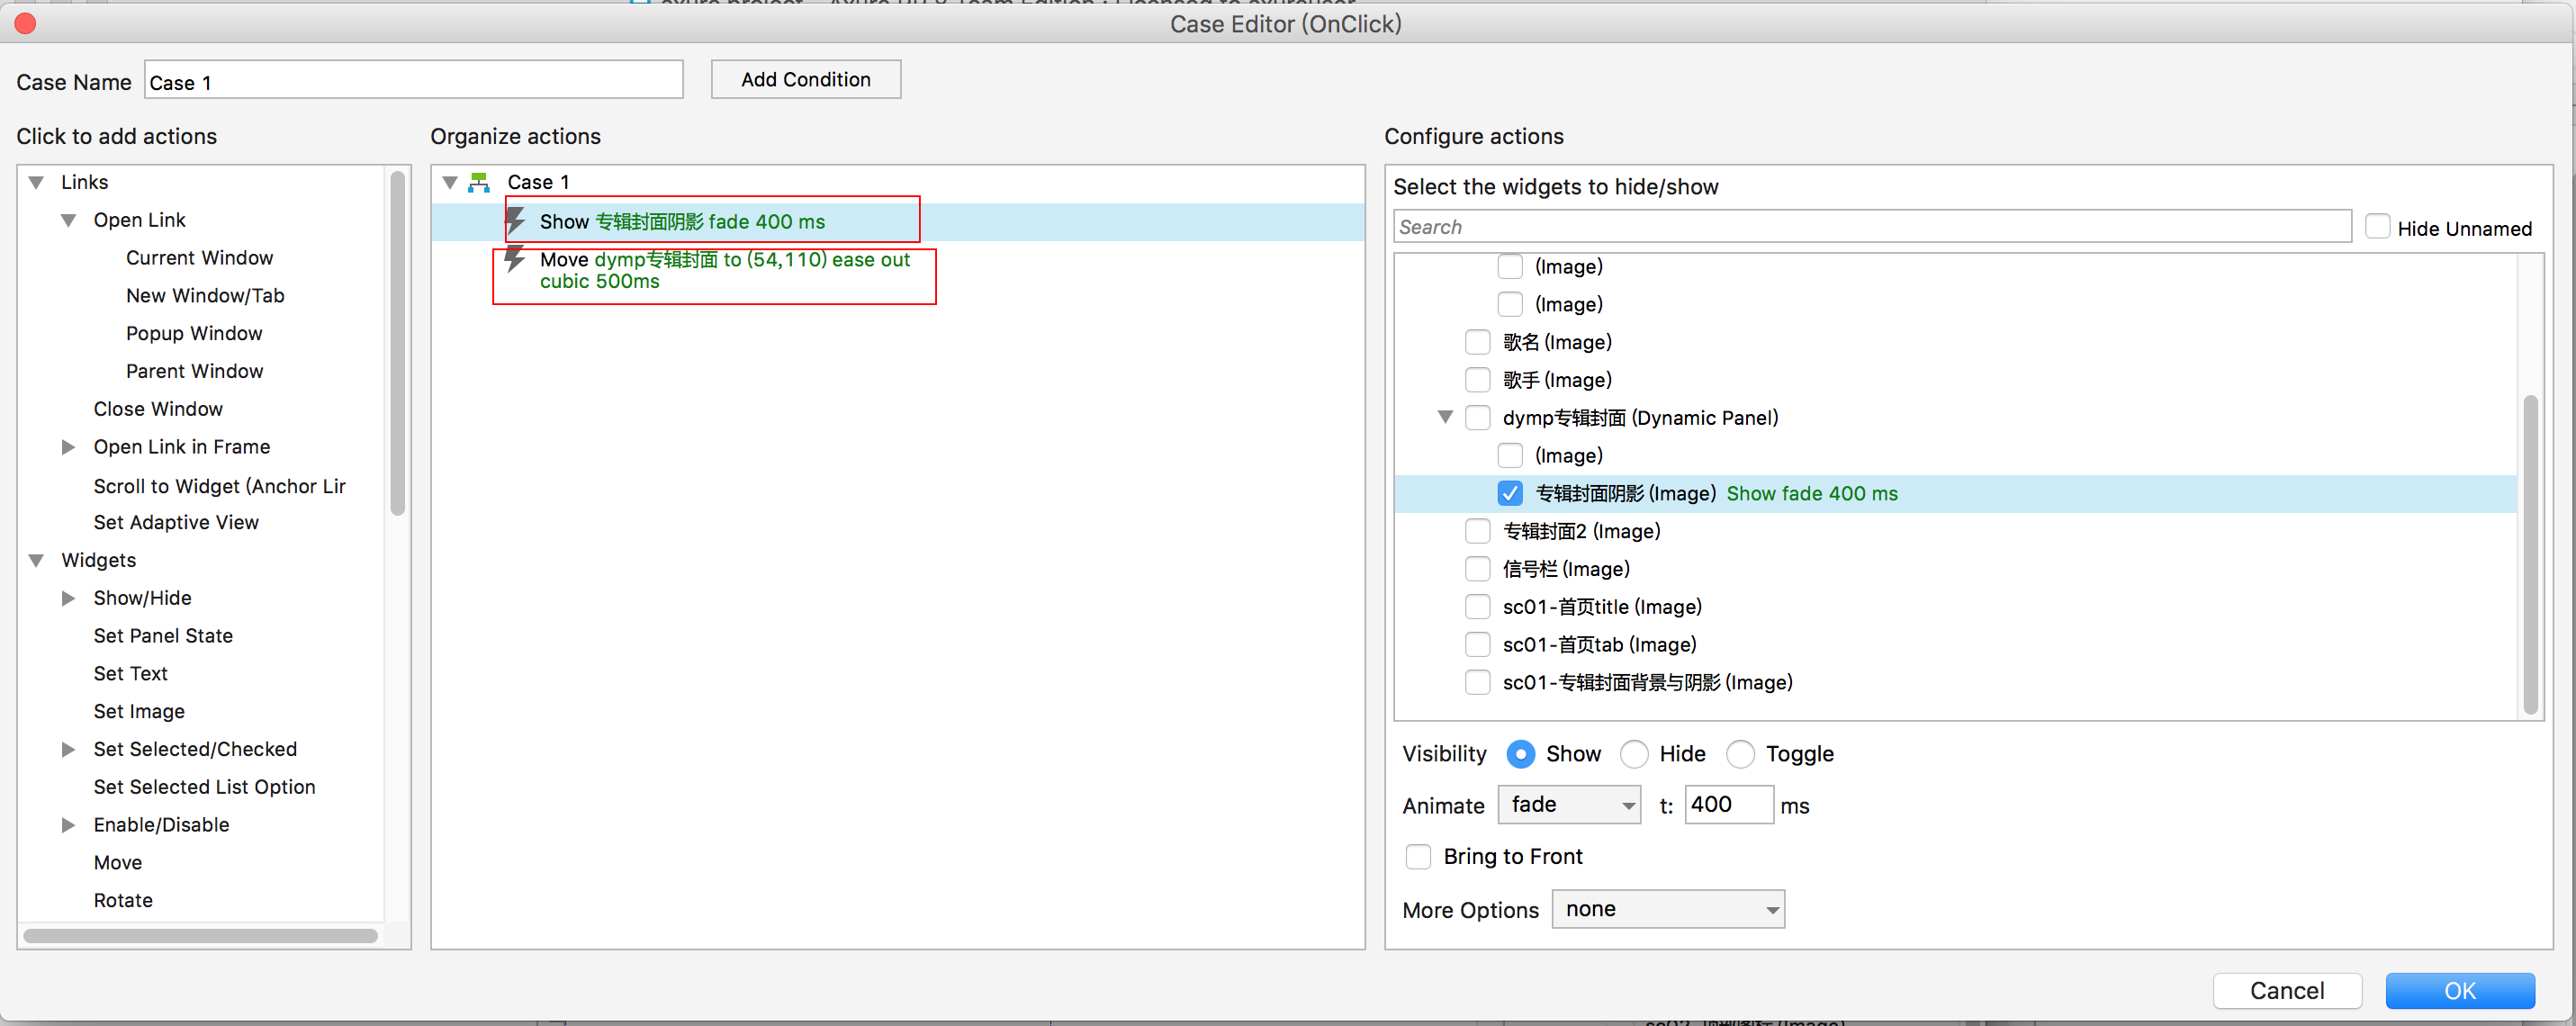Click lightning icon beside Show action

point(516,221)
